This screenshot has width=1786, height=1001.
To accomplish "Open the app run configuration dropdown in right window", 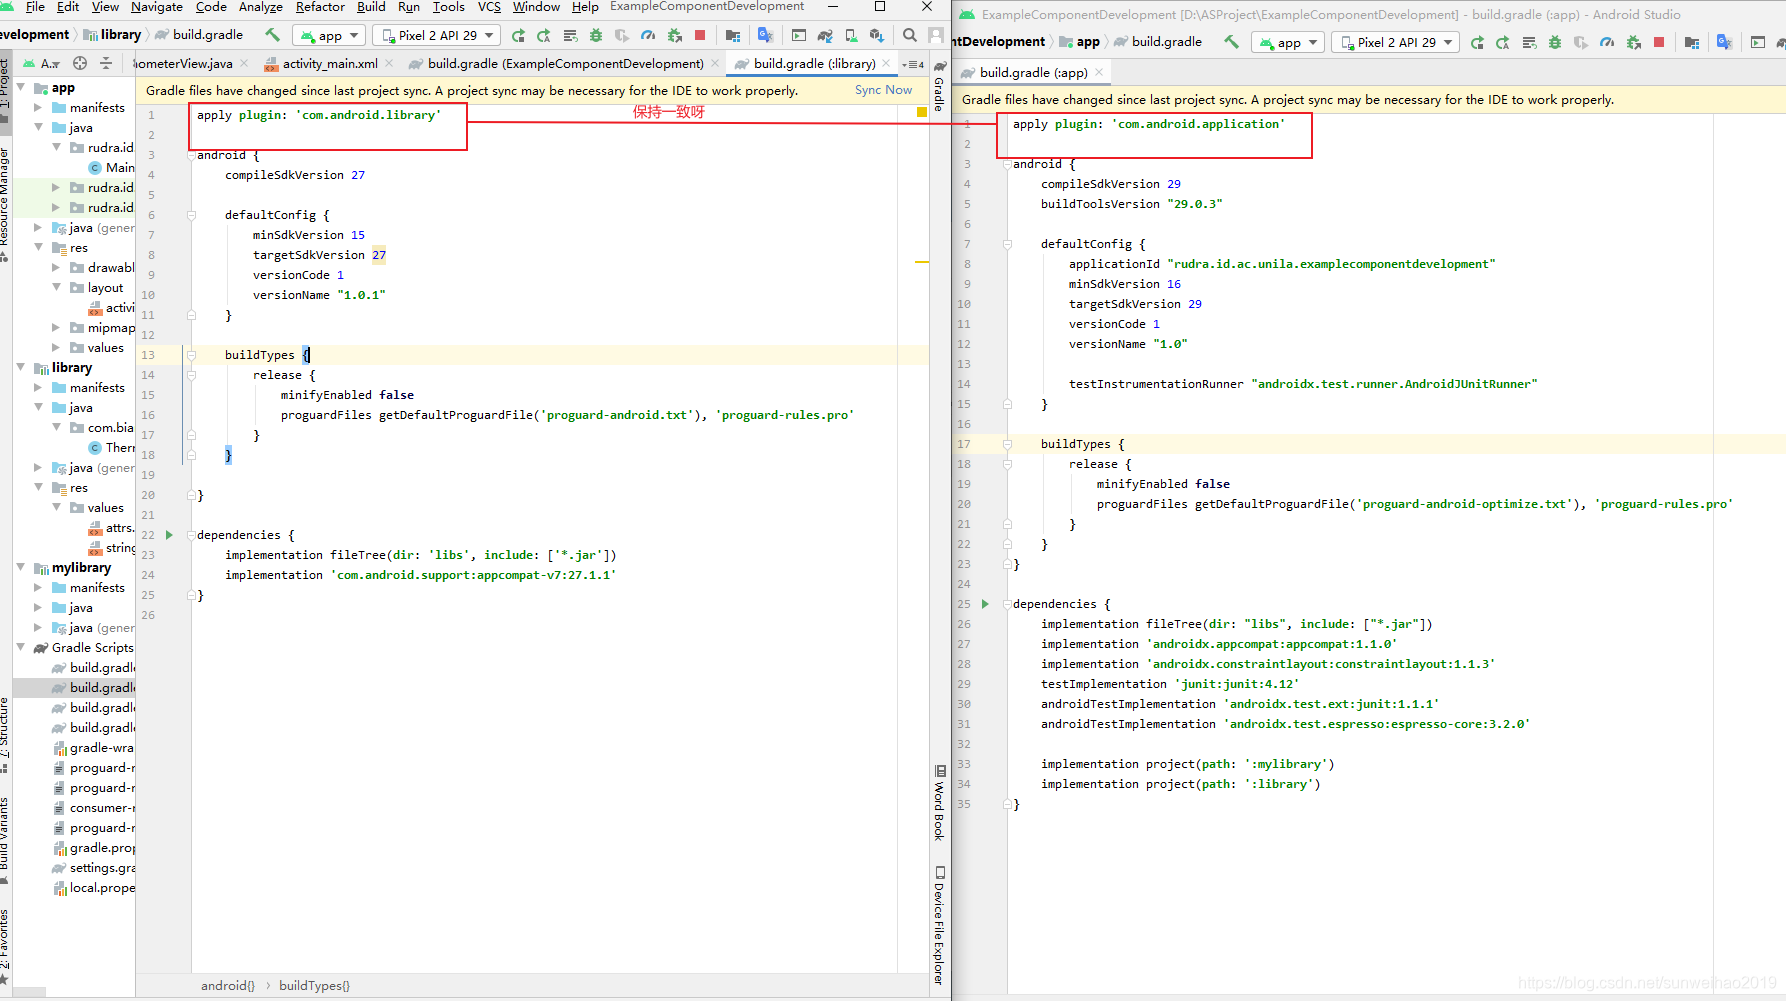I will click(x=1289, y=42).
